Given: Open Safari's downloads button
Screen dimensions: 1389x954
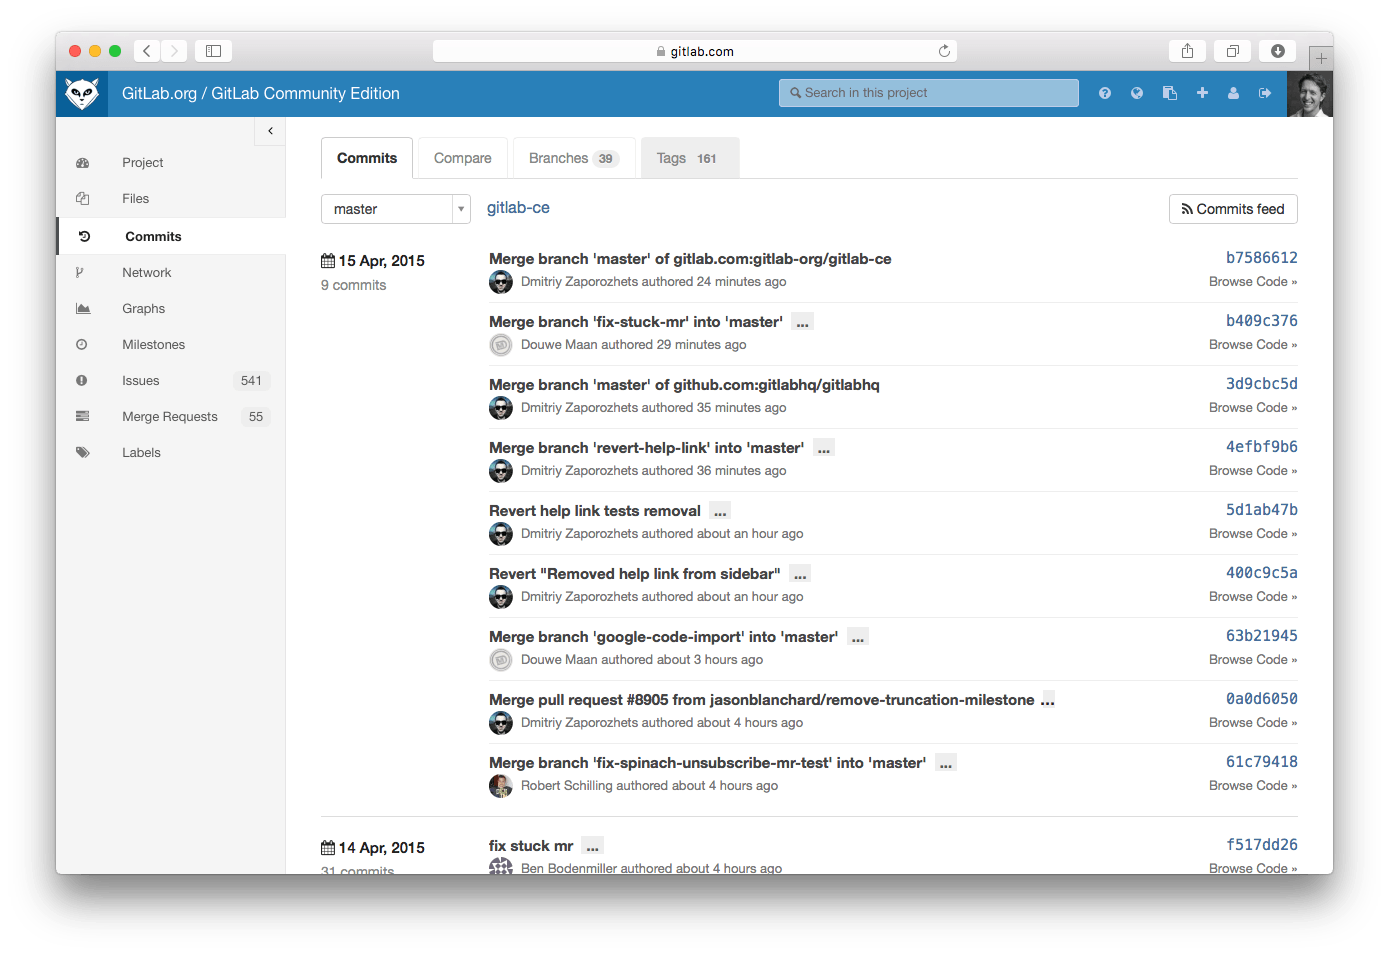Looking at the screenshot, I should coord(1277,51).
